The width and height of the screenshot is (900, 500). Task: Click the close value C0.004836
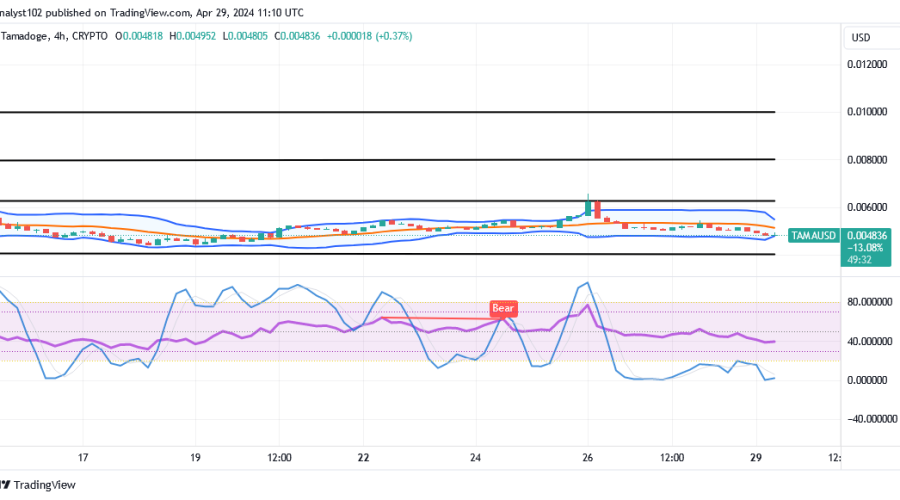[297, 36]
